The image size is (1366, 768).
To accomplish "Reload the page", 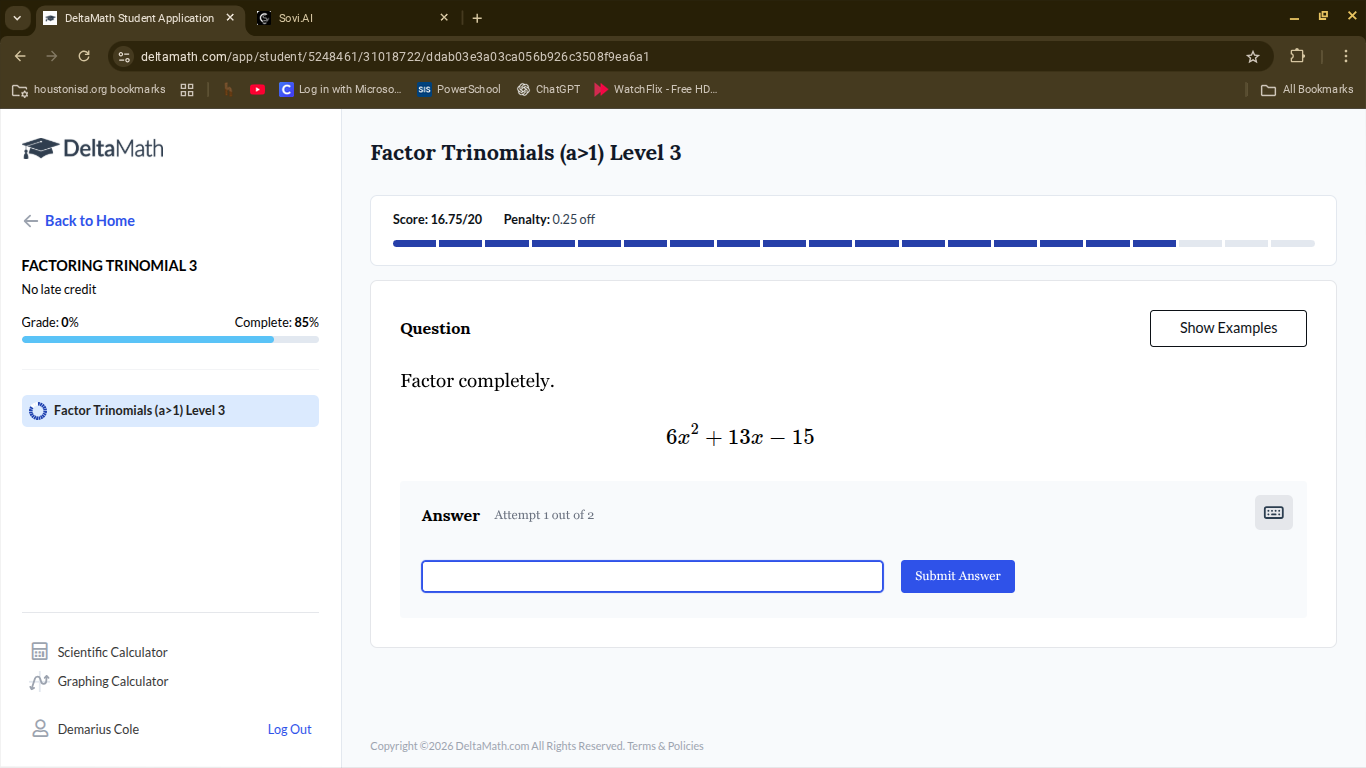I will coord(84,57).
